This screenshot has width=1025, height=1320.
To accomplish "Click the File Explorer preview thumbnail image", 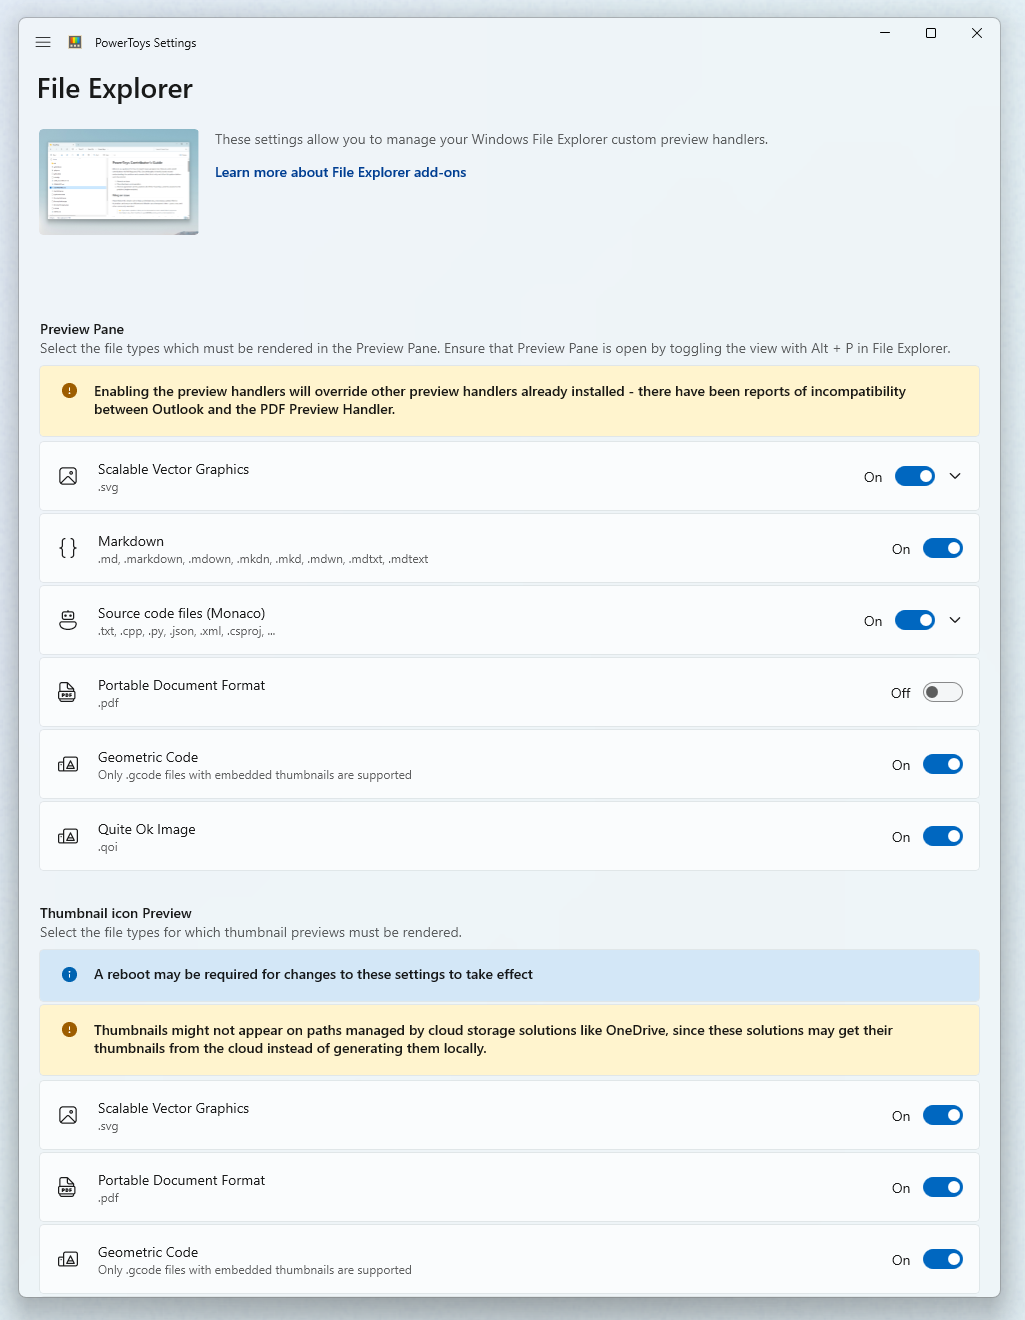I will pos(118,181).
